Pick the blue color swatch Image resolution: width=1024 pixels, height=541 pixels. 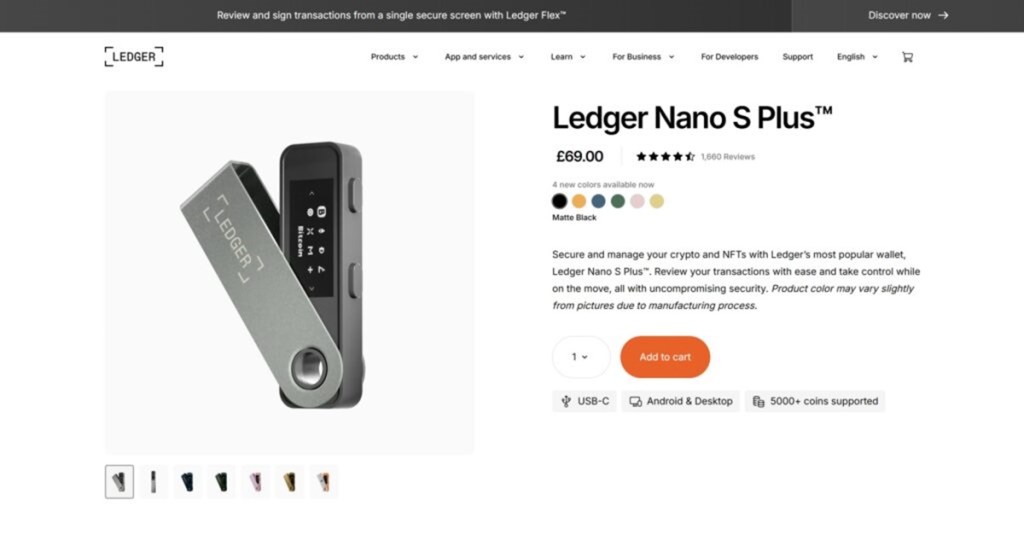598,201
